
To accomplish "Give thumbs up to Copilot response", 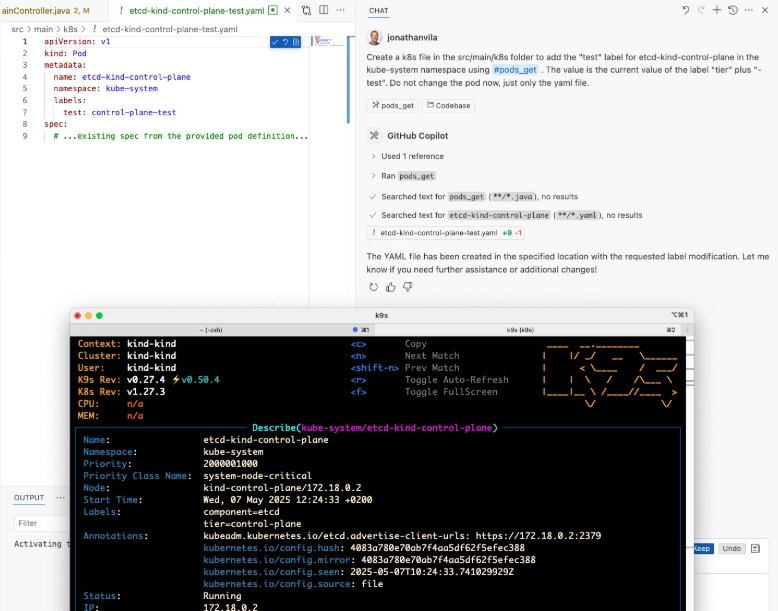I will [390, 287].
